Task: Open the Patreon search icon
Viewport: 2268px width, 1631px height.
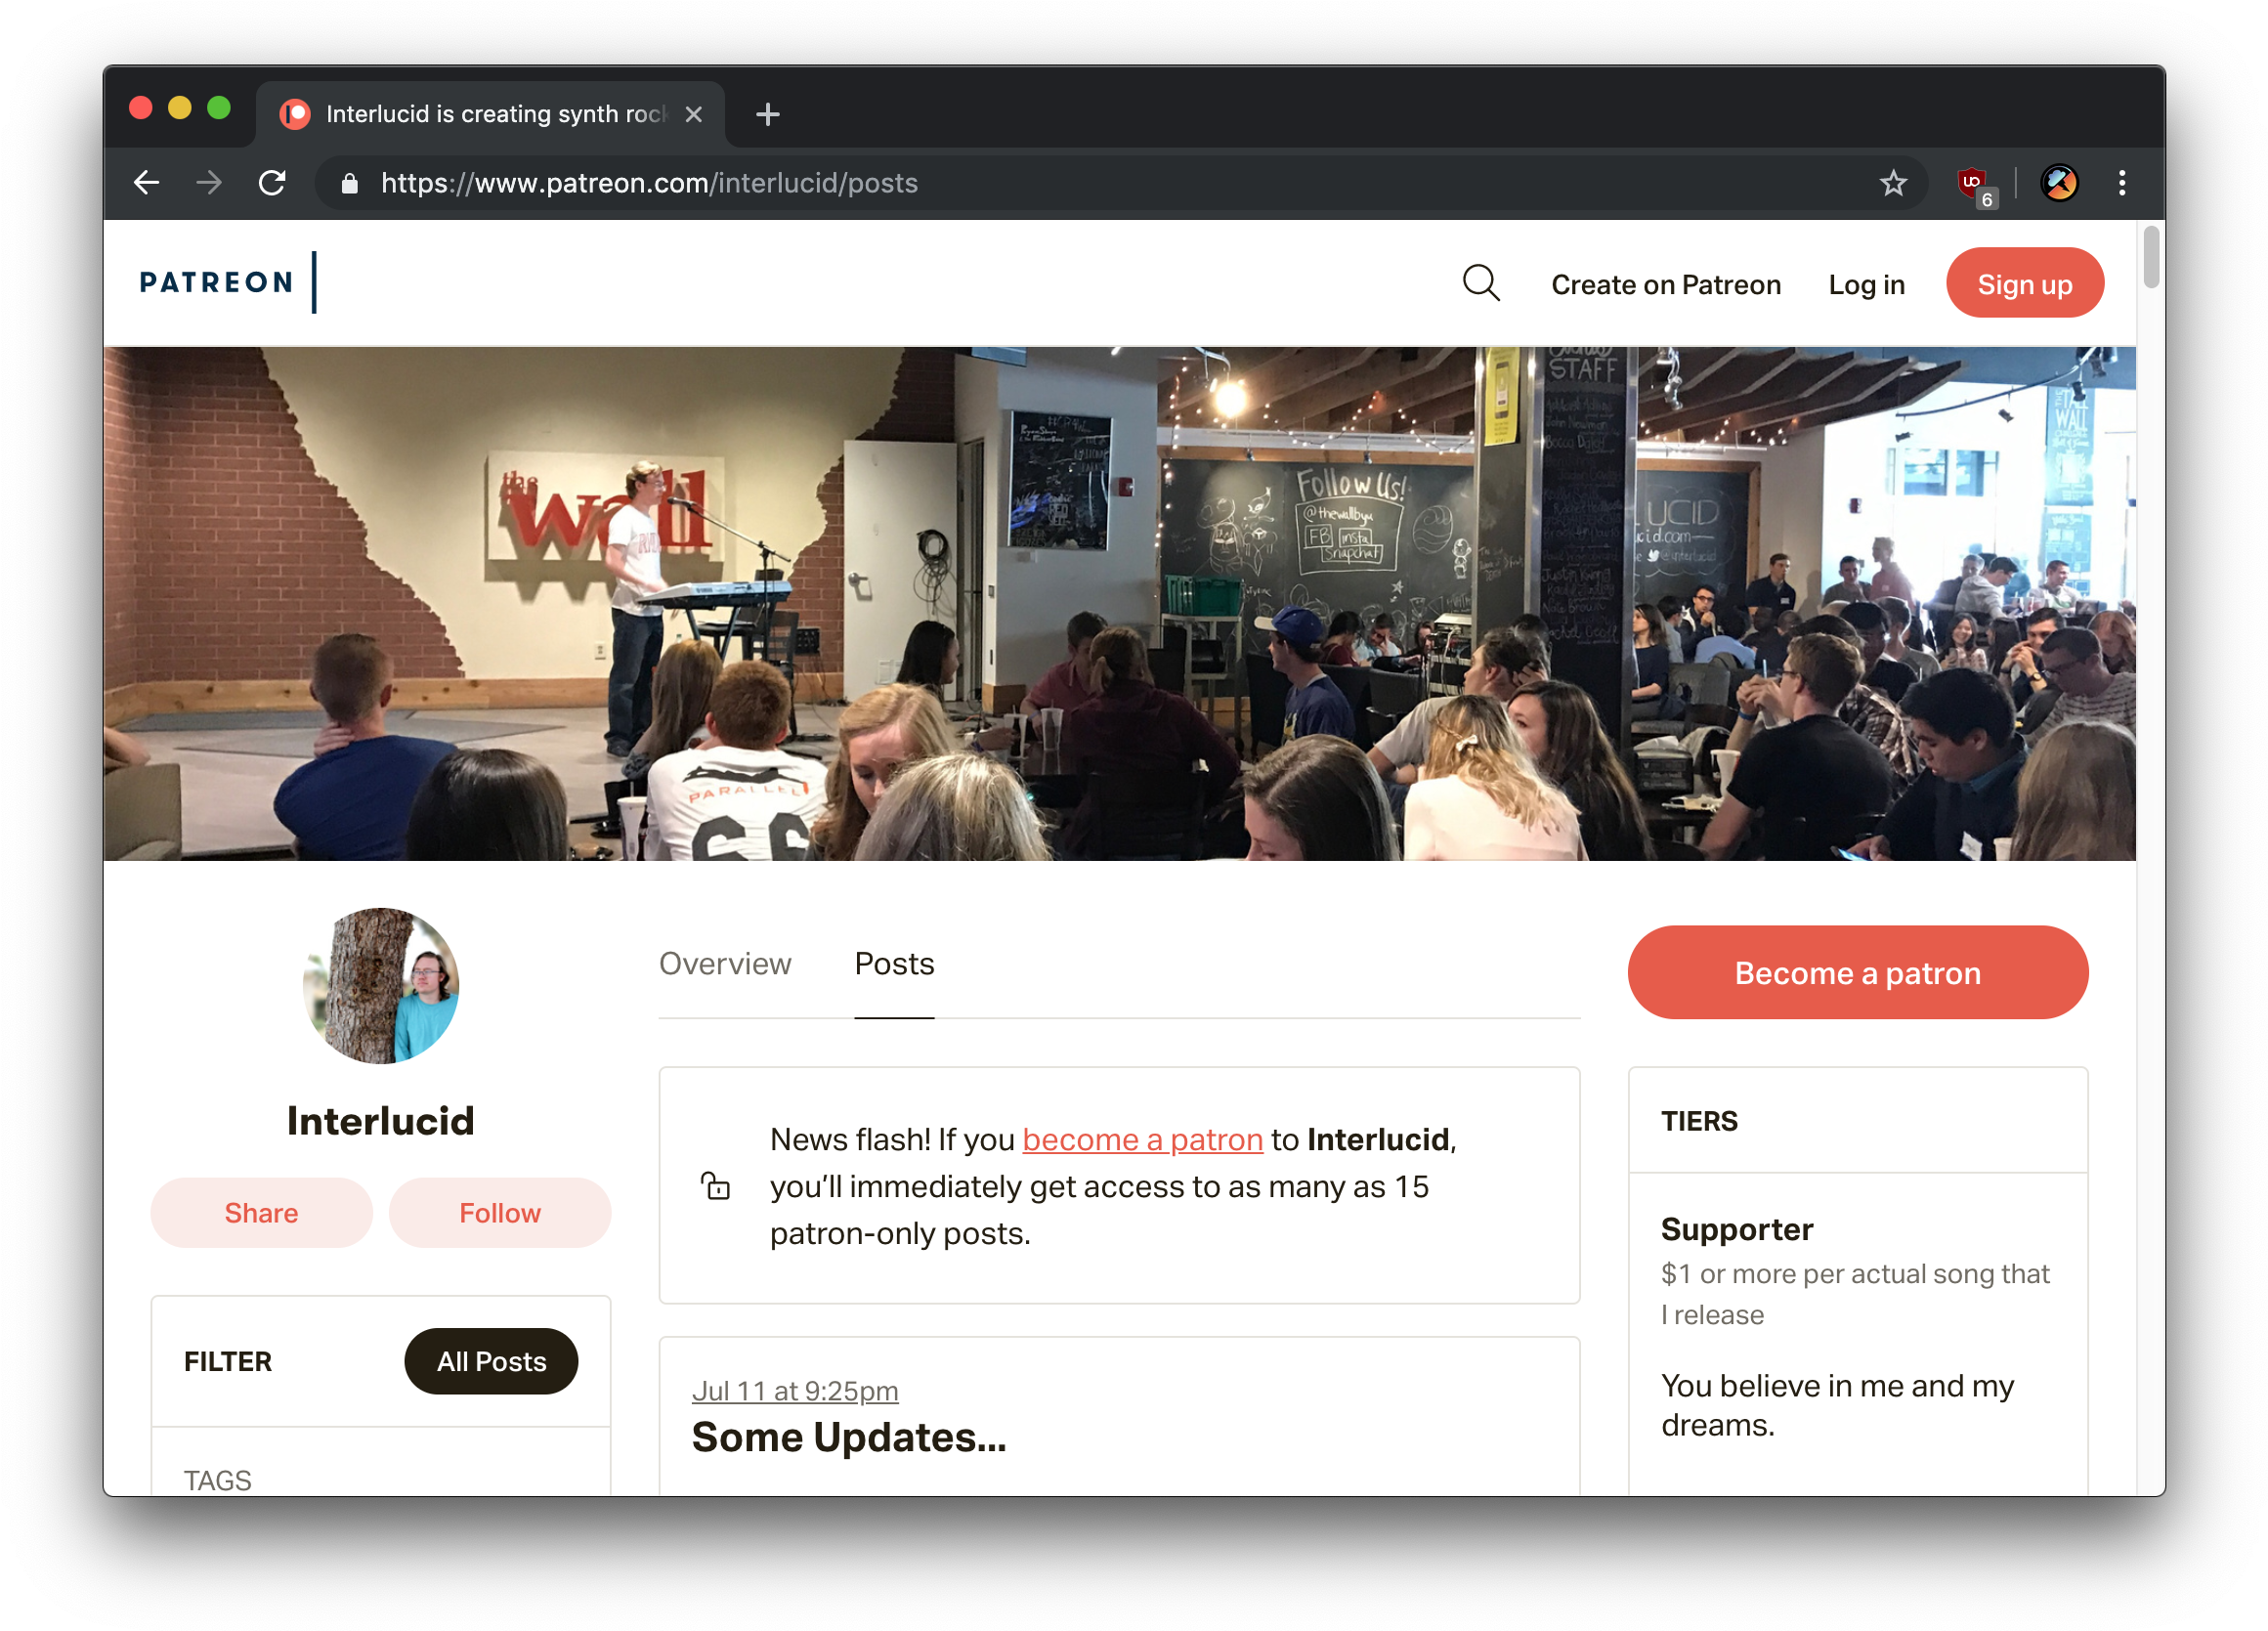Action: pos(1480,283)
